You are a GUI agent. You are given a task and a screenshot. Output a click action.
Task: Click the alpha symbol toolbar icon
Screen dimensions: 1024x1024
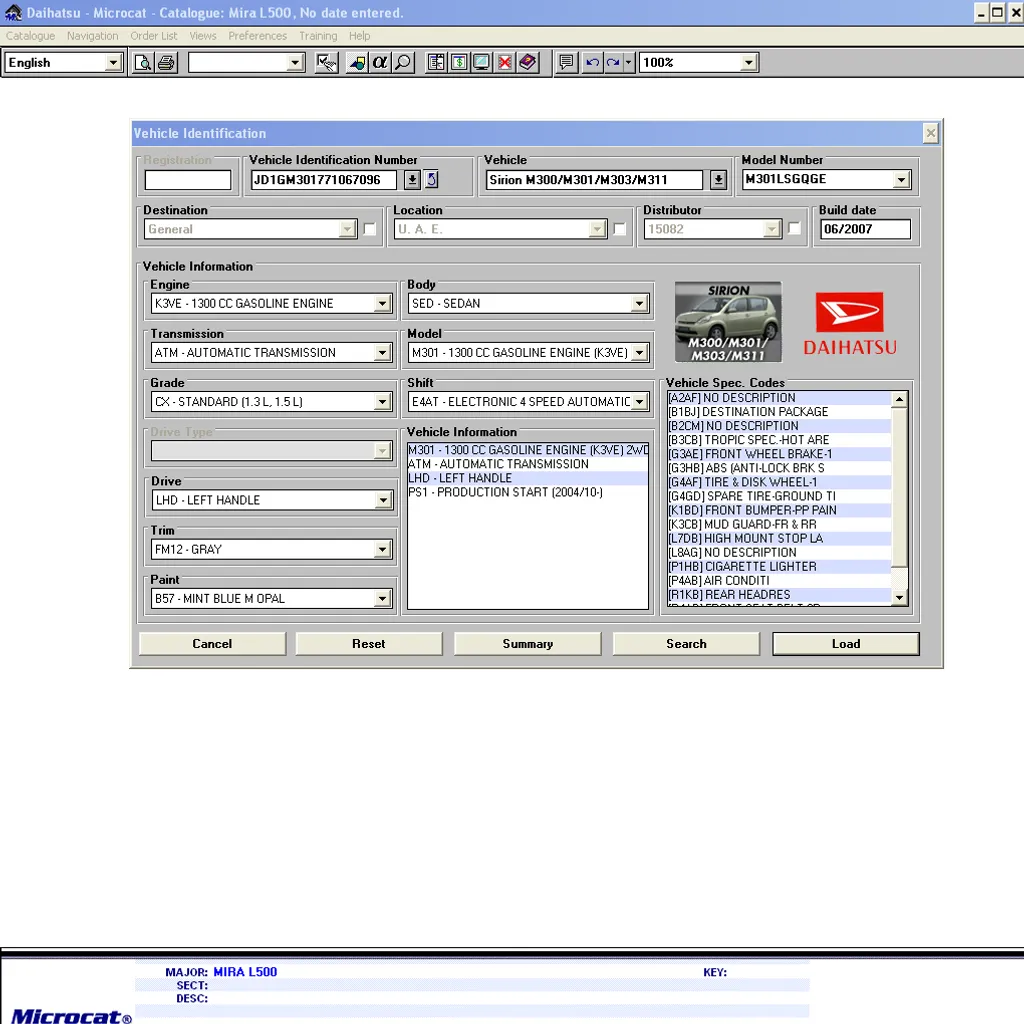pyautogui.click(x=379, y=63)
